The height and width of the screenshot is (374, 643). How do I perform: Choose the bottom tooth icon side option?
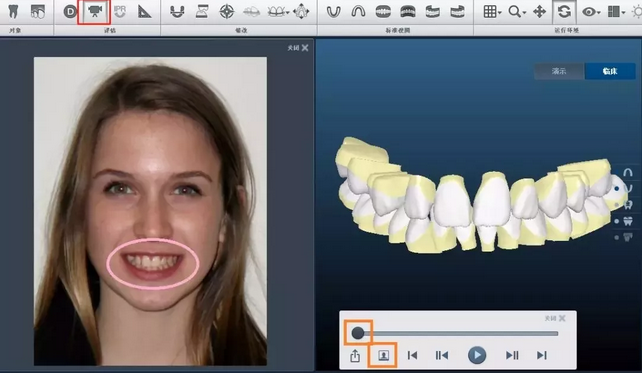pos(627,237)
